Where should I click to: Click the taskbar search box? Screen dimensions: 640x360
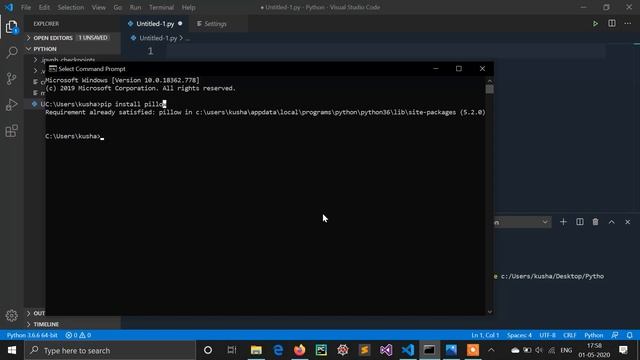coord(110,350)
